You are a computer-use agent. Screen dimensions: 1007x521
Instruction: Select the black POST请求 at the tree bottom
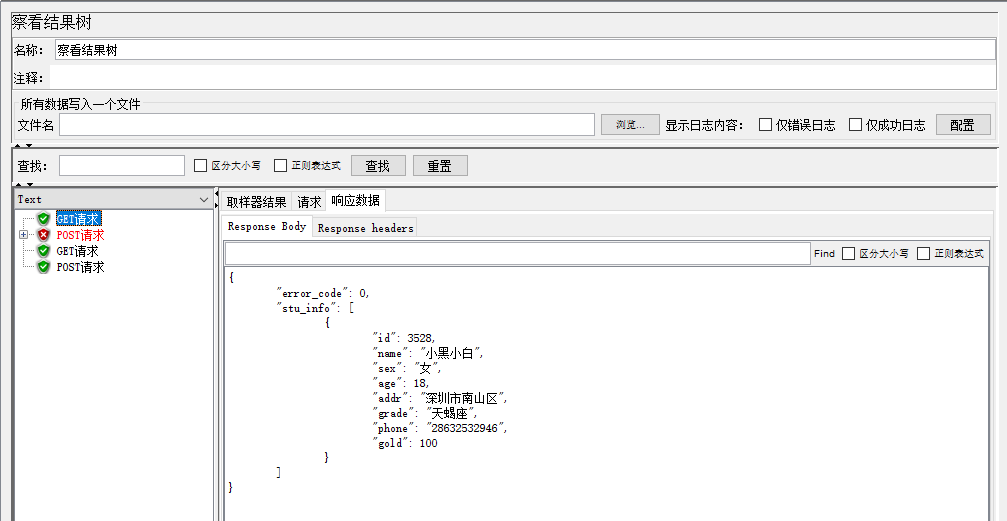[x=80, y=267]
